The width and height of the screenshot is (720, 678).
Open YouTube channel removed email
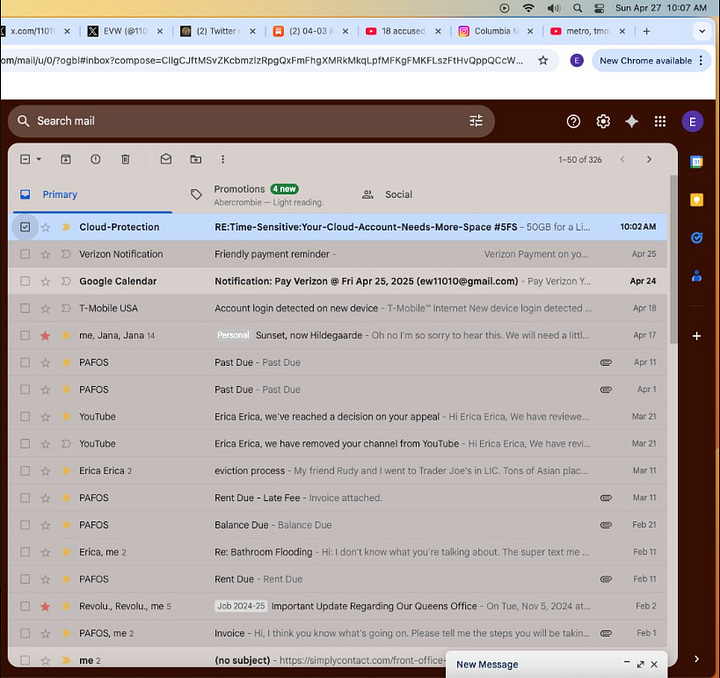click(x=338, y=444)
